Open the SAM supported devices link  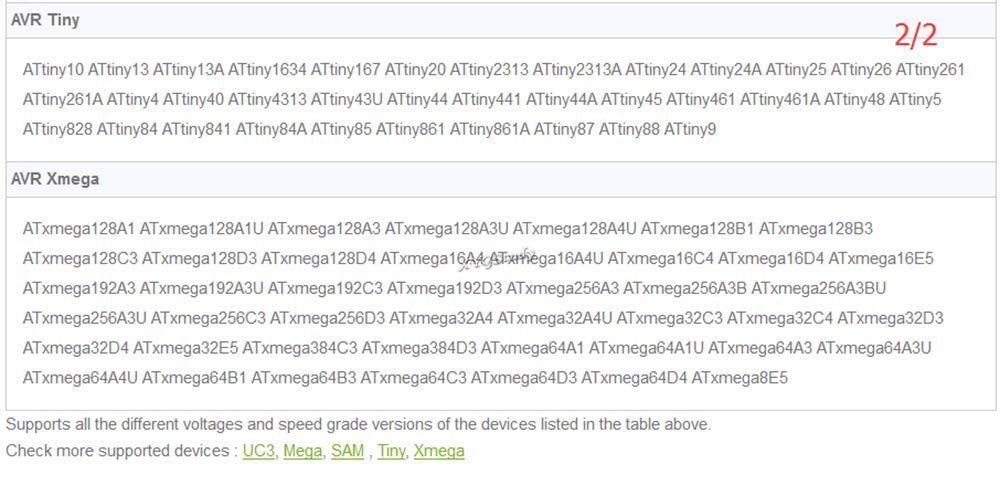(x=348, y=451)
